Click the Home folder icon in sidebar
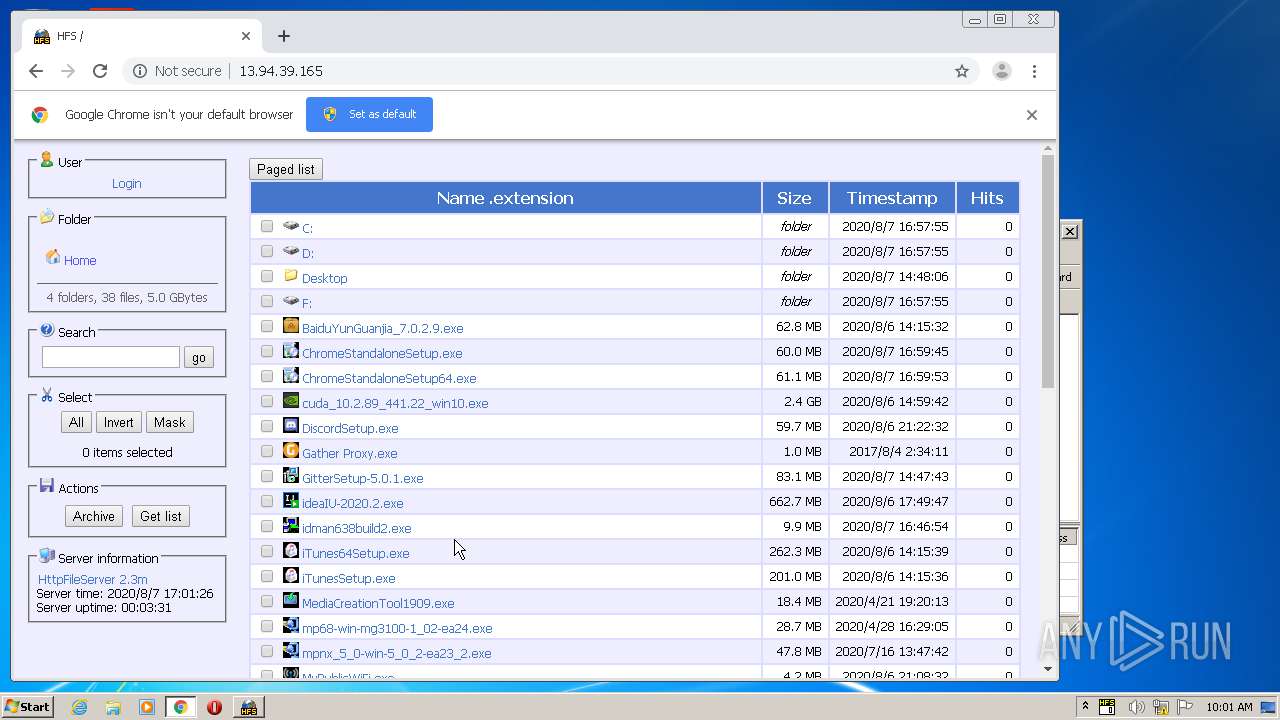This screenshot has width=1280, height=720. coord(53,258)
